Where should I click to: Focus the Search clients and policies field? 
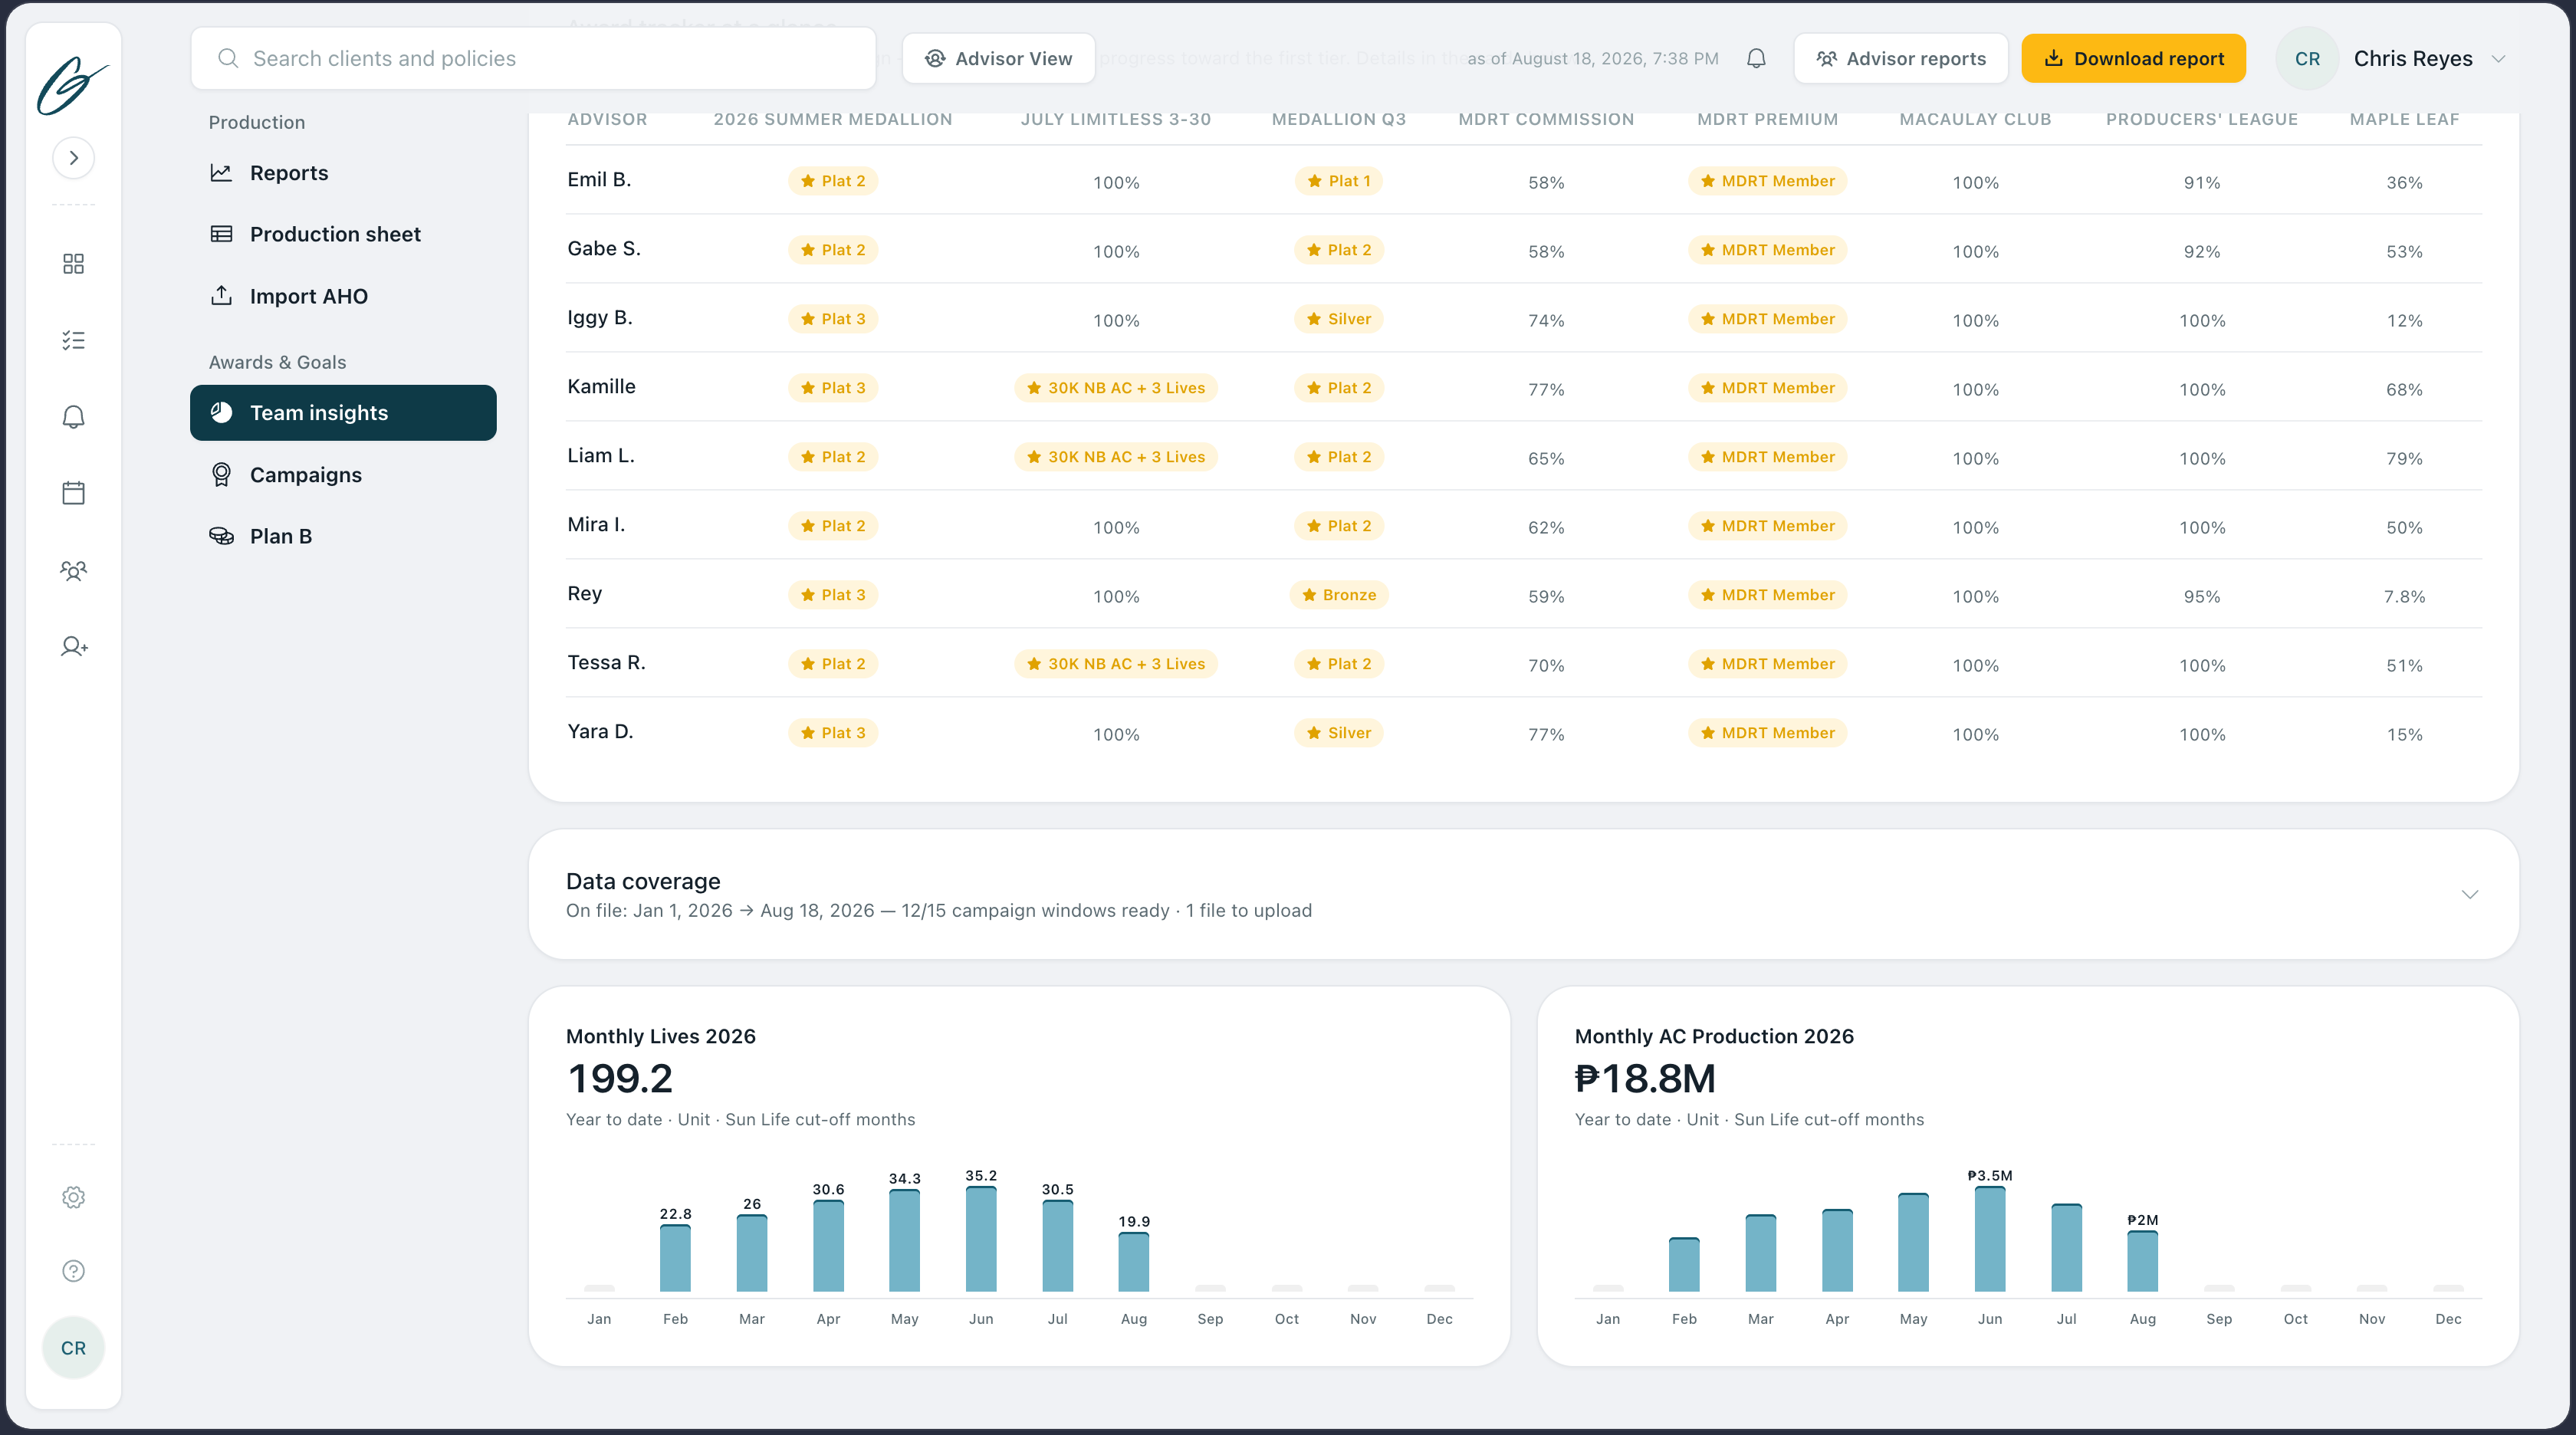[x=533, y=58]
